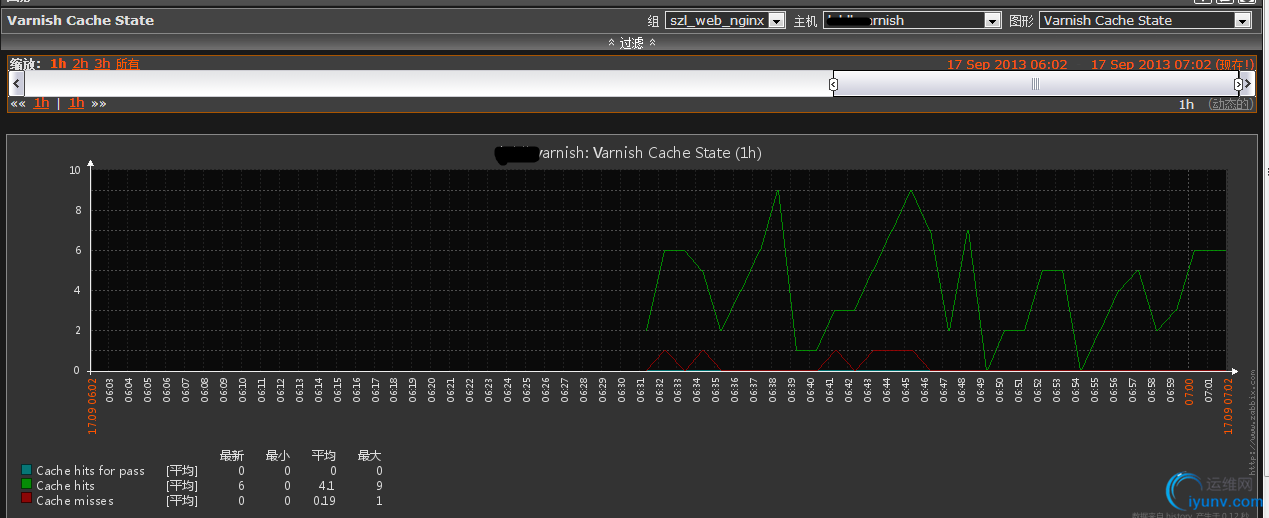The width and height of the screenshot is (1269, 518).
Task: Click the maximum value 9 for Cache hits
Action: coord(378,485)
